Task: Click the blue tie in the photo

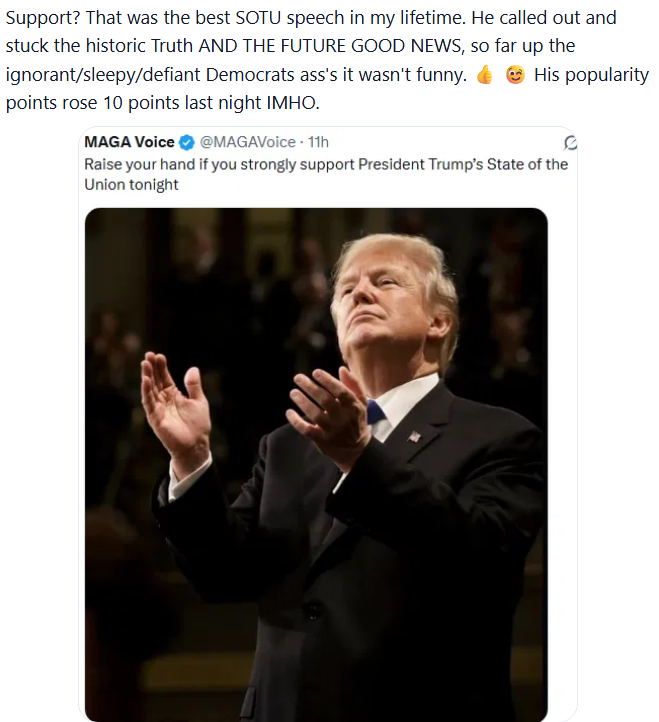Action: click(x=375, y=412)
